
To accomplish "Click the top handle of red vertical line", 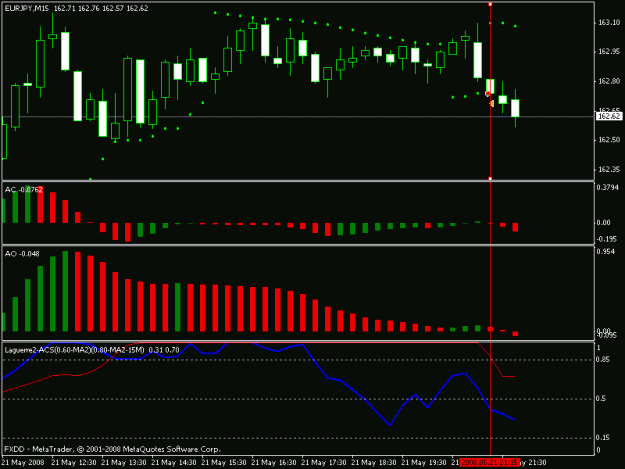I will (490, 4).
